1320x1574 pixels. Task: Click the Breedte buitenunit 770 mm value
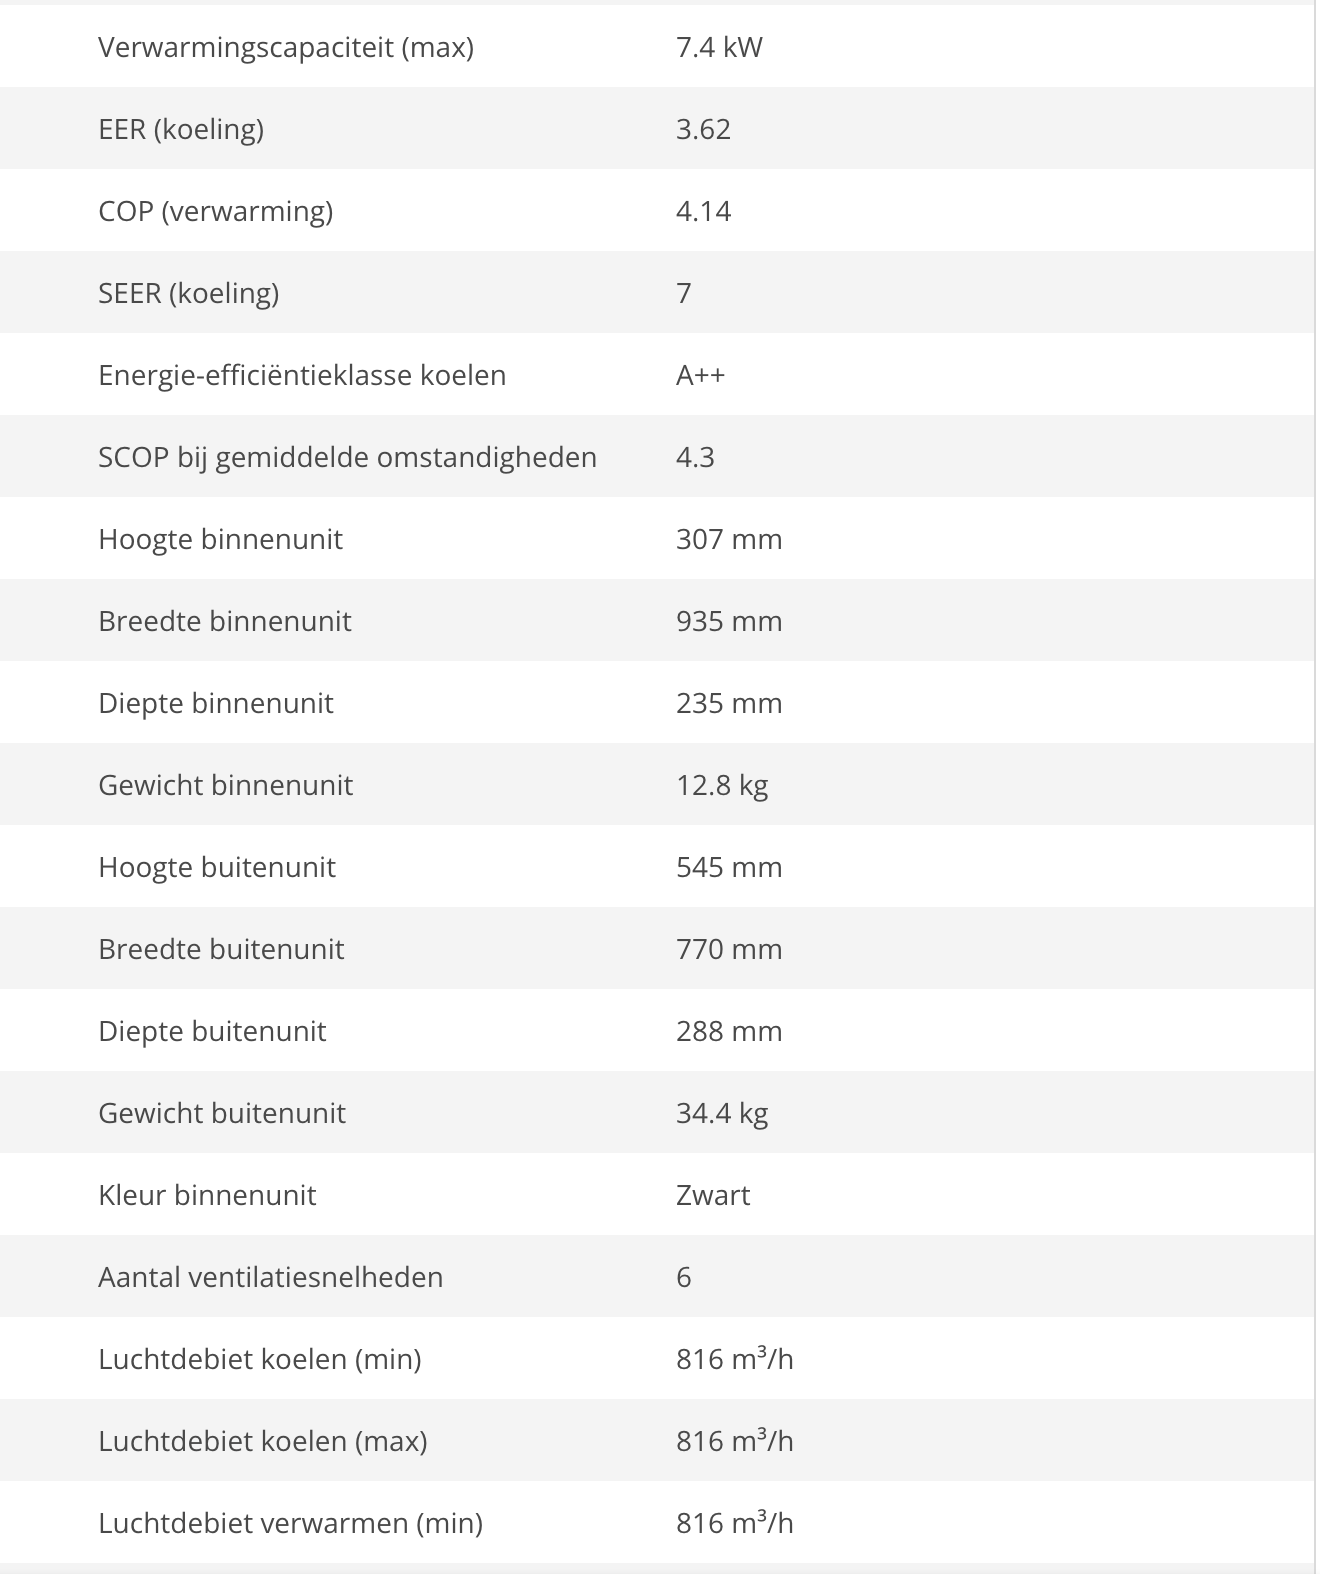coord(729,949)
